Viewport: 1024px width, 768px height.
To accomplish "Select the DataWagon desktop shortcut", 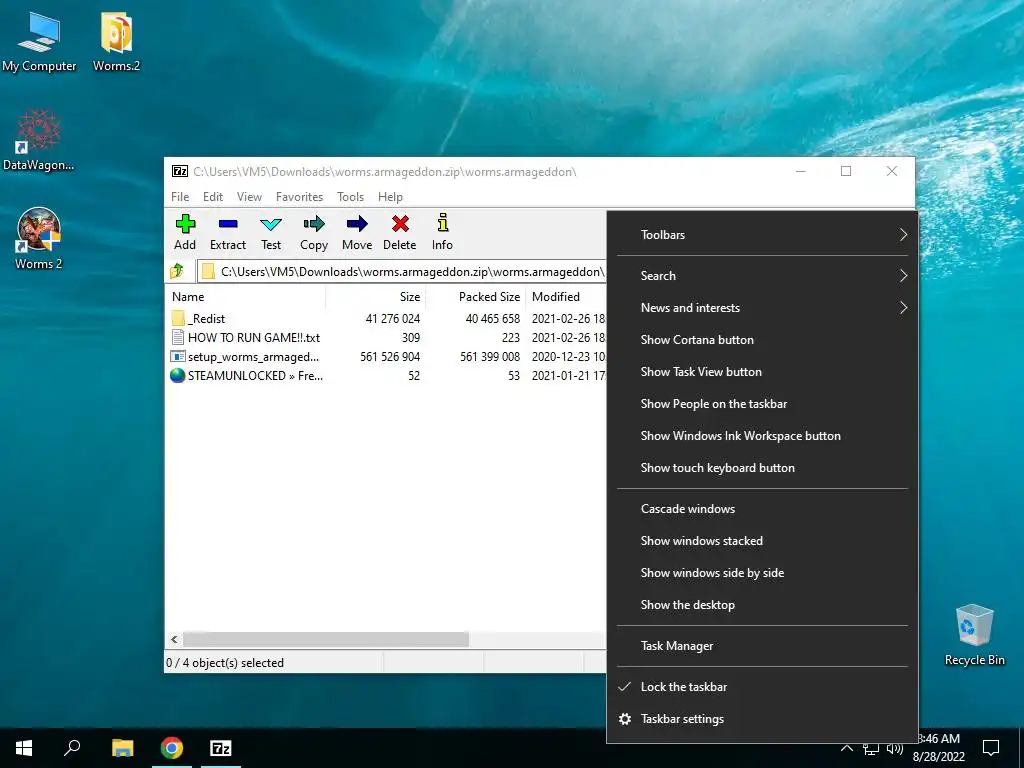I will (x=39, y=140).
